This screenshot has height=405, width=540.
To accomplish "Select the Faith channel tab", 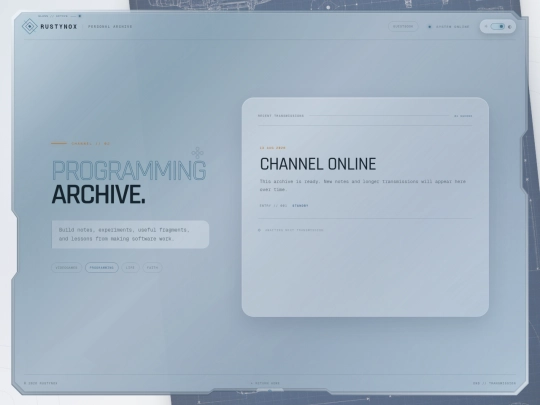I will click(152, 268).
